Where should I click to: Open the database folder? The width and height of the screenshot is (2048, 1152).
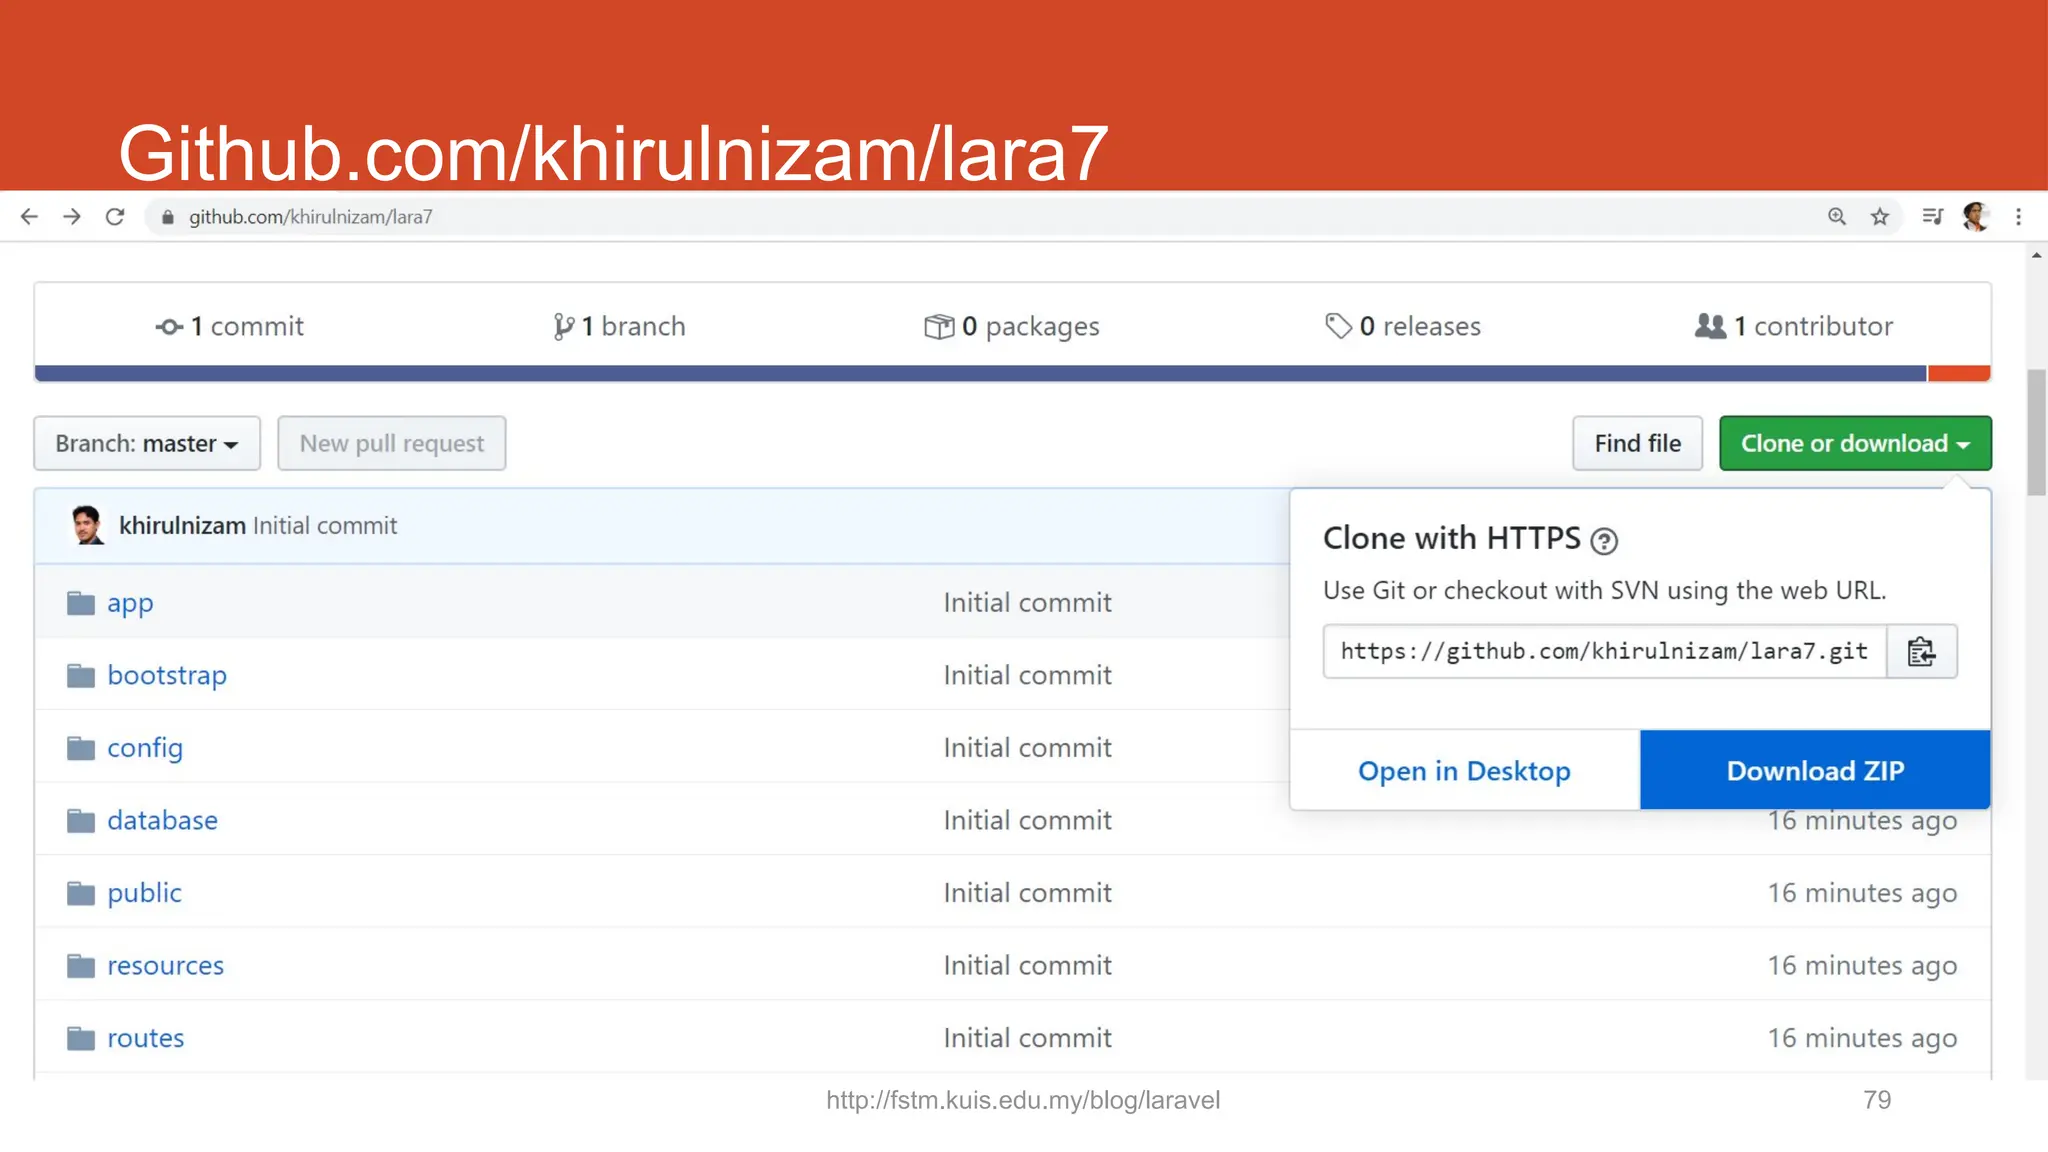[x=162, y=820]
